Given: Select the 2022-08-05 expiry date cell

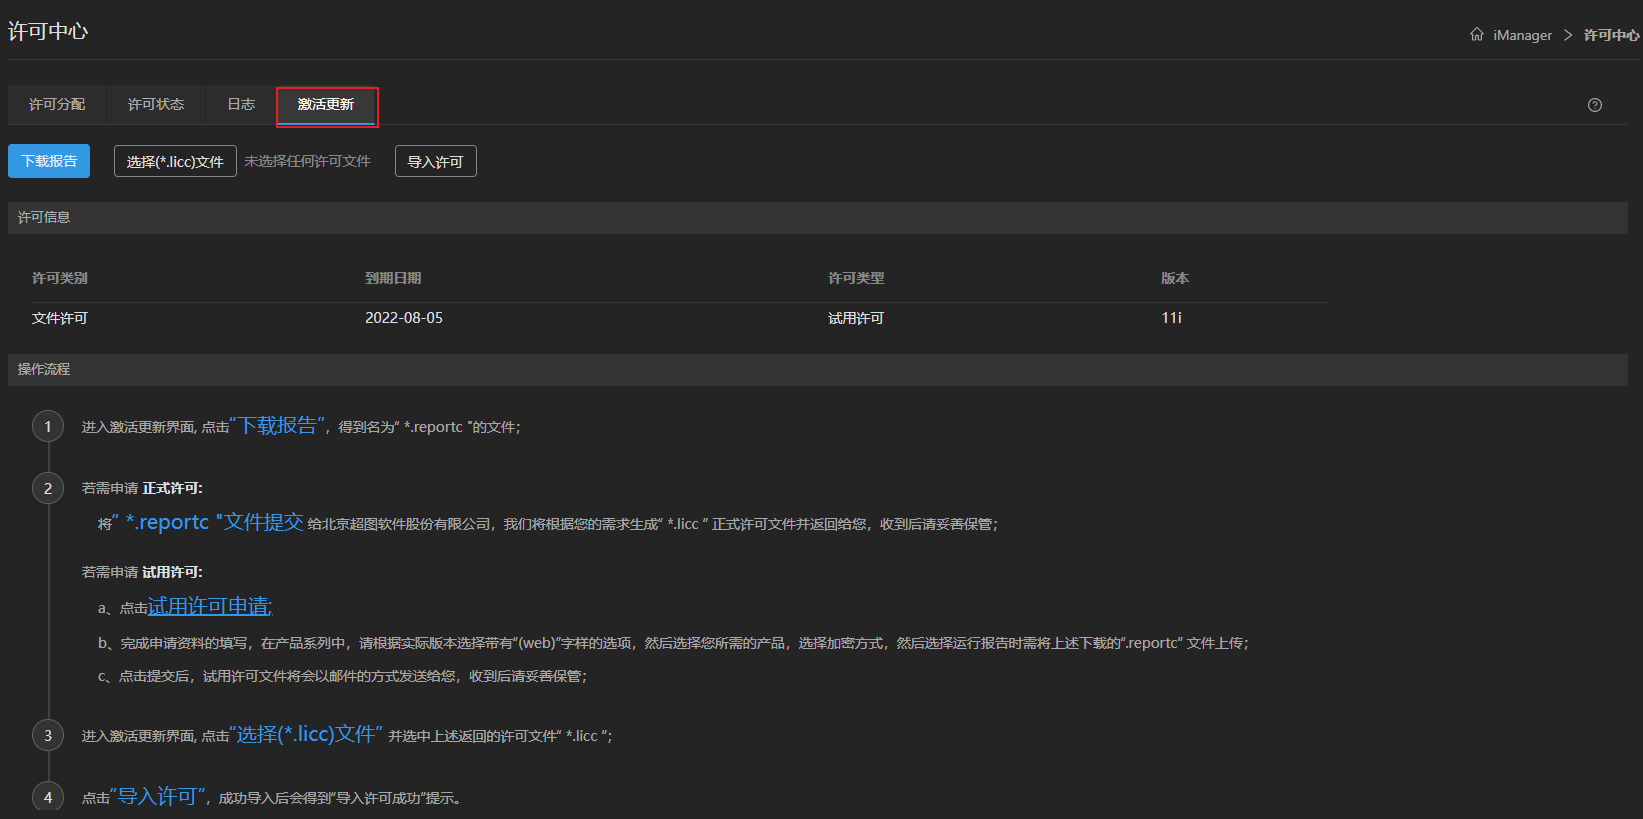Looking at the screenshot, I should pyautogui.click(x=404, y=318).
